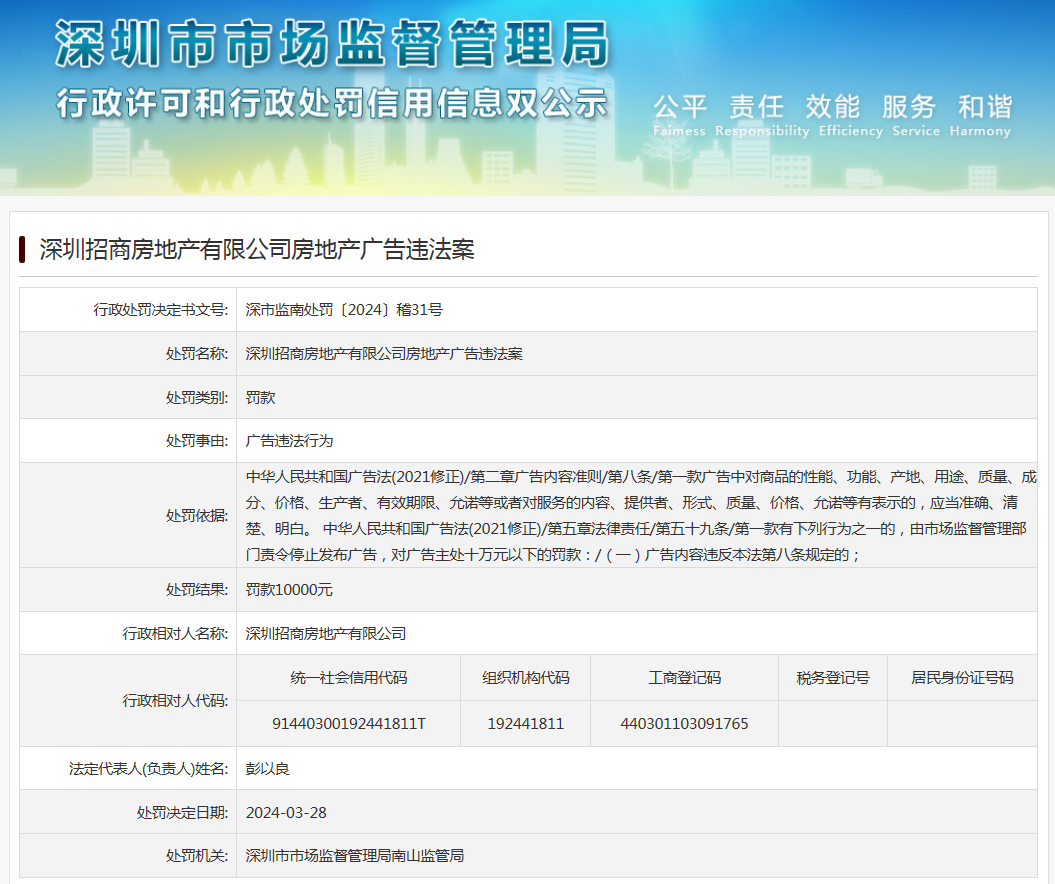Click the 法定代表人(负责人)姓名 row label
Viewport: 1055px width, 884px height.
click(x=149, y=768)
